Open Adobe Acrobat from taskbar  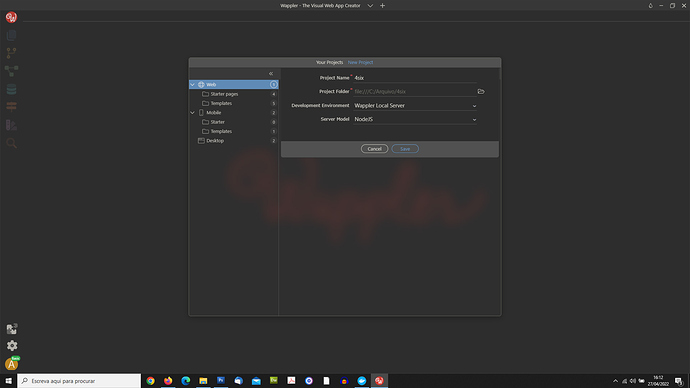click(291, 381)
